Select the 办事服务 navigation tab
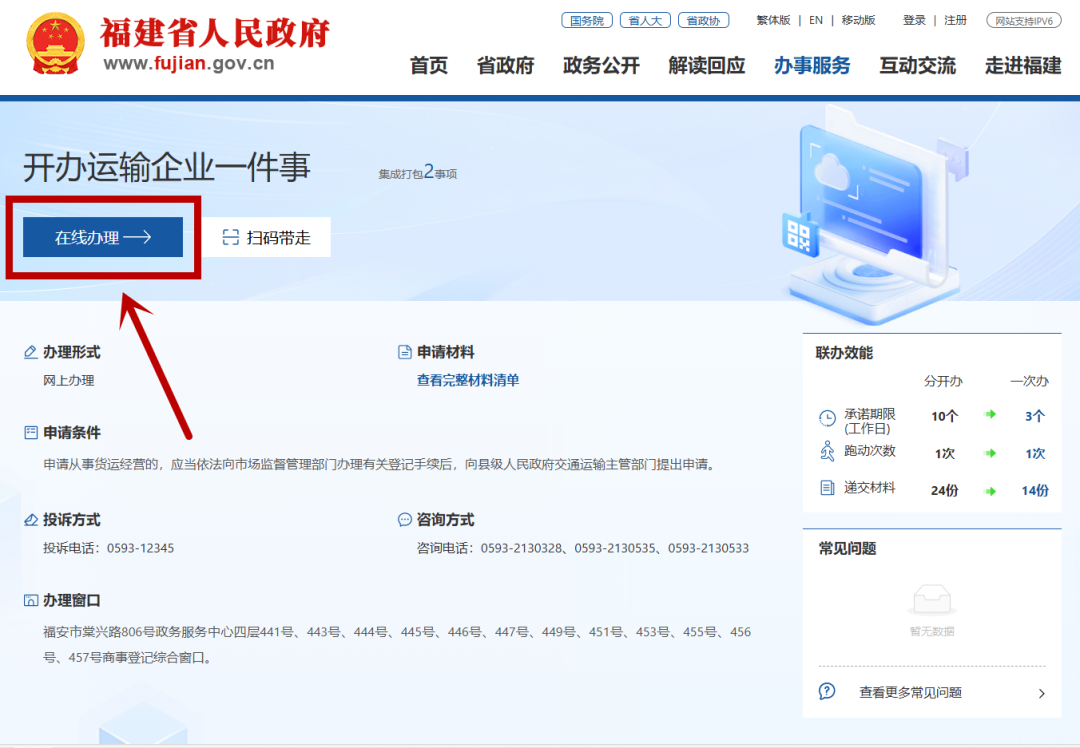 (x=811, y=64)
